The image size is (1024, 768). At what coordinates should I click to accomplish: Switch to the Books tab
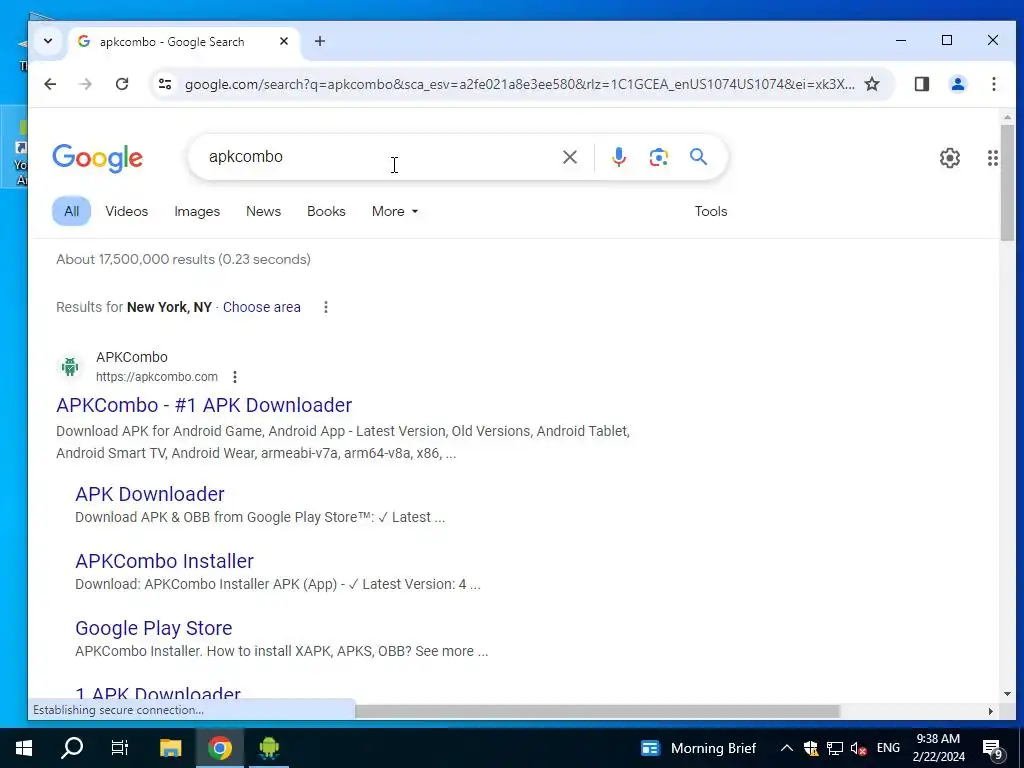tap(326, 212)
